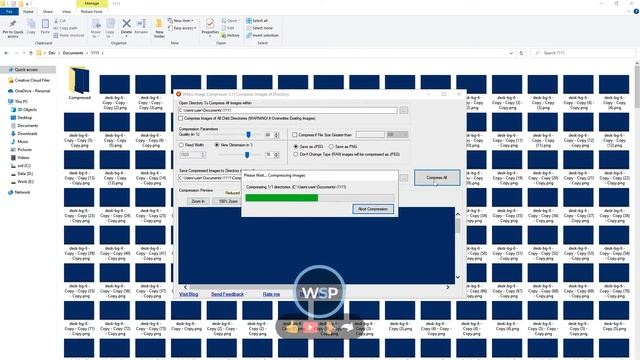Open the Visit Blog link
This screenshot has height=360, width=640.
189,294
